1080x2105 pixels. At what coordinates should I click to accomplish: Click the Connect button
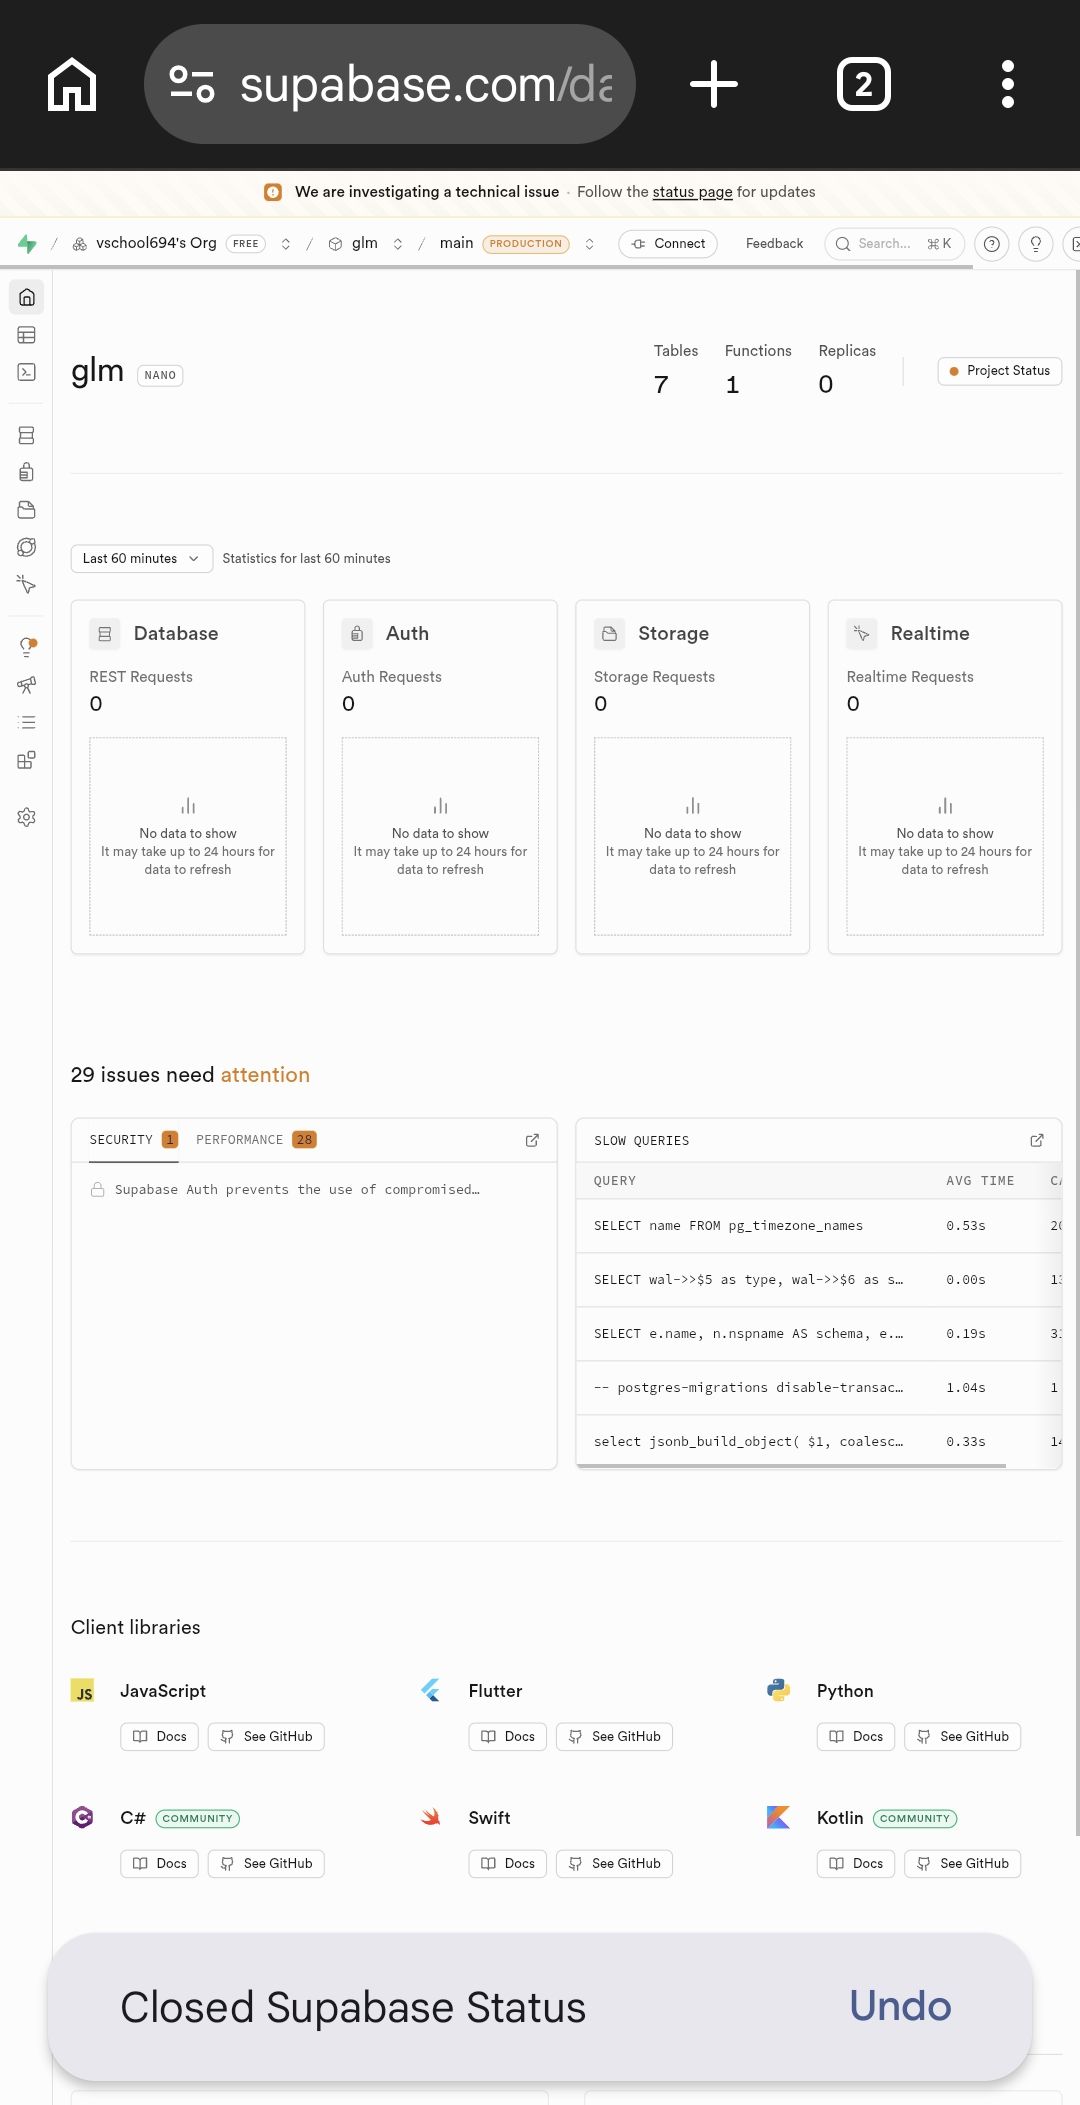(667, 243)
